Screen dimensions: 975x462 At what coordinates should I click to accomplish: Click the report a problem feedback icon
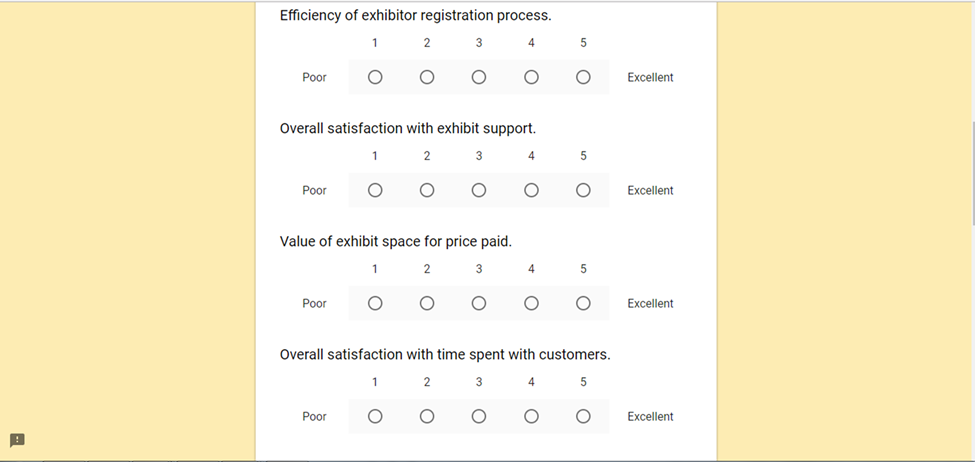pyautogui.click(x=17, y=440)
